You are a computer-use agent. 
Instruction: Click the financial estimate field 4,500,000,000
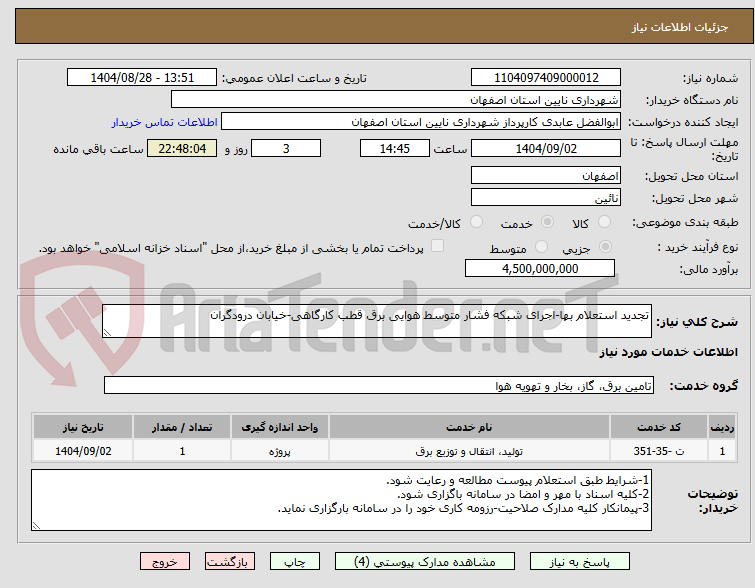point(540,268)
